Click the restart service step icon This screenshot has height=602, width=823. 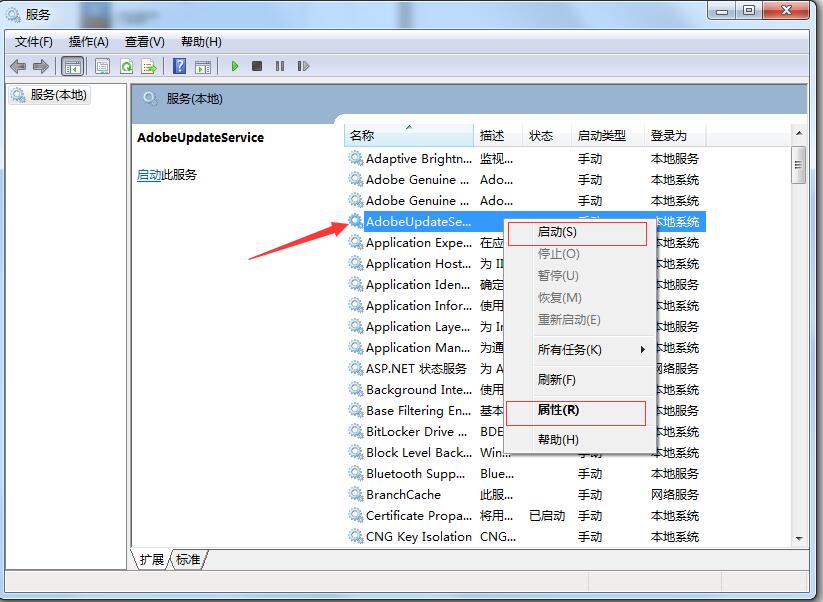[303, 66]
